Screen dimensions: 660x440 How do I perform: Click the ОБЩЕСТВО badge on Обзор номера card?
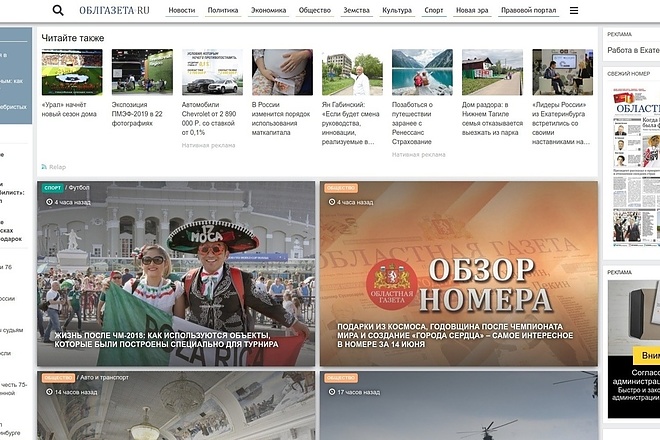point(341,188)
